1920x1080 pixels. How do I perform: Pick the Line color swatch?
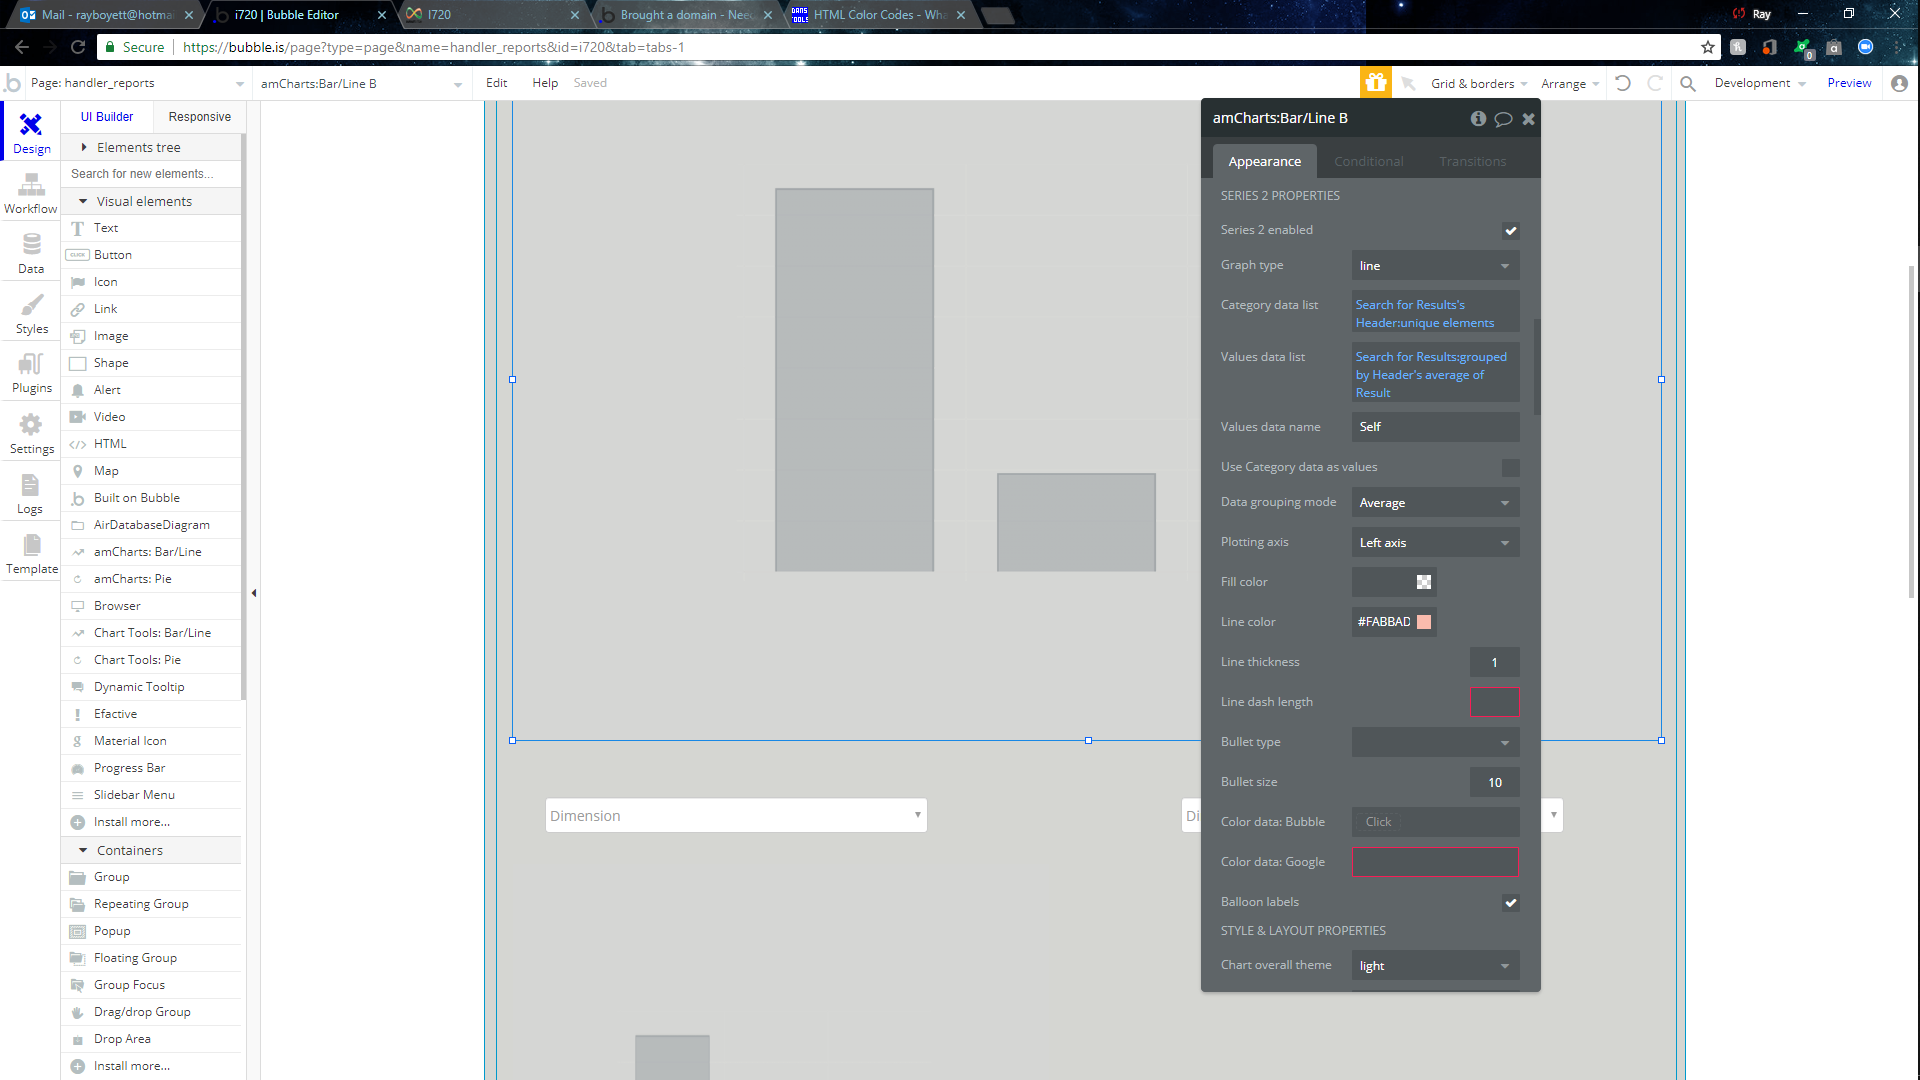pos(1424,622)
